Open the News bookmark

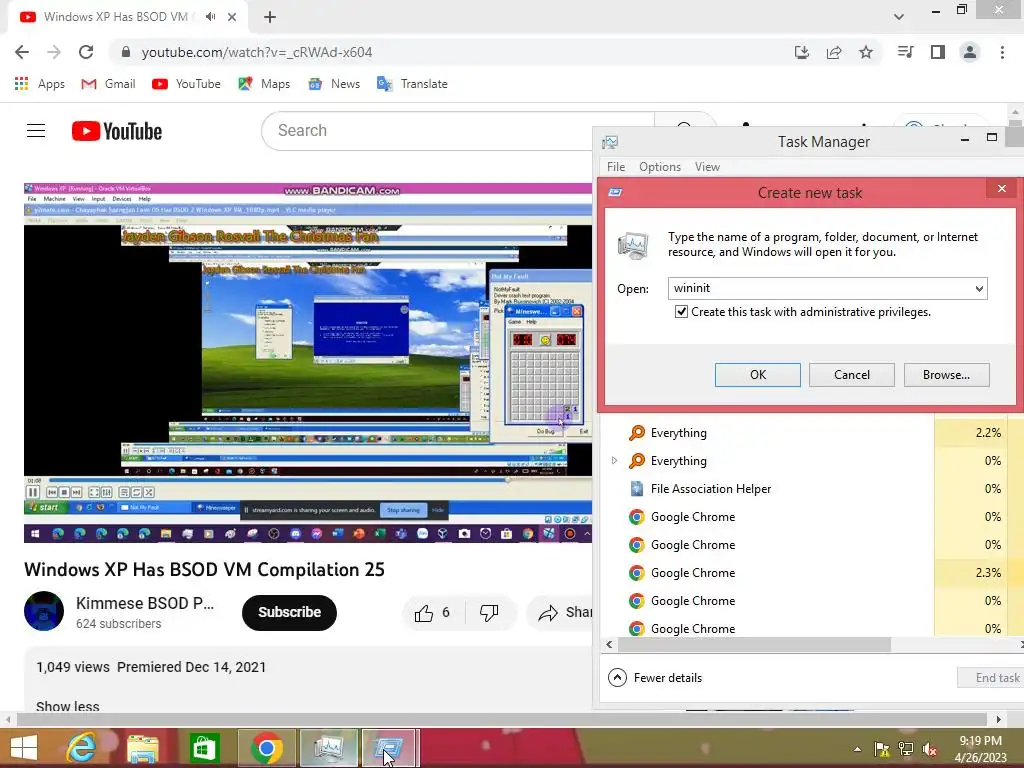[x=334, y=84]
